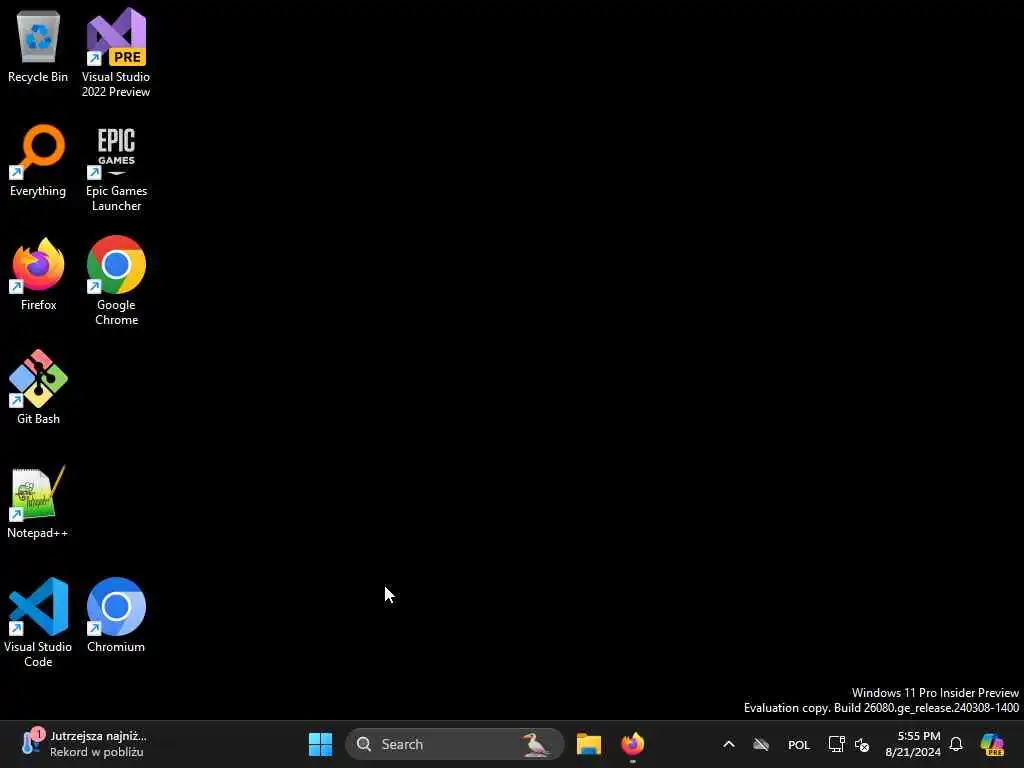The height and width of the screenshot is (768, 1024).
Task: Click the taskbar Search box
Action: pos(455,744)
